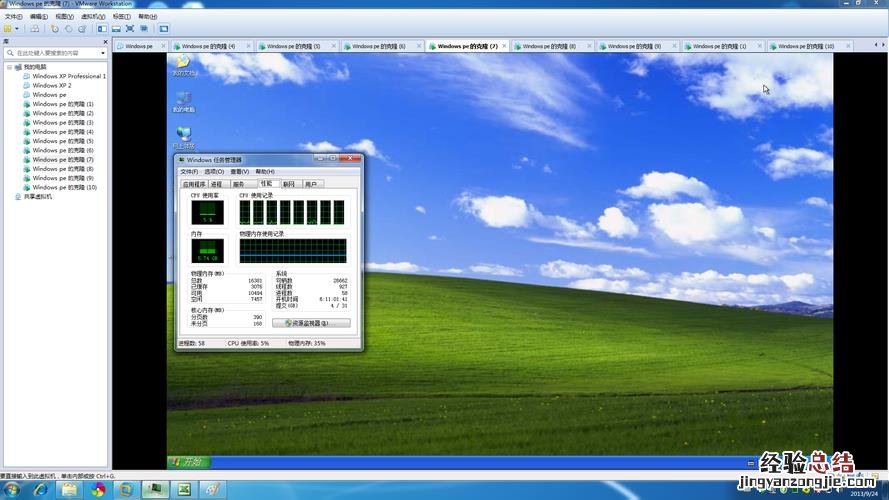
Task: Open My Computer icon on guest desktop
Action: tap(183, 100)
